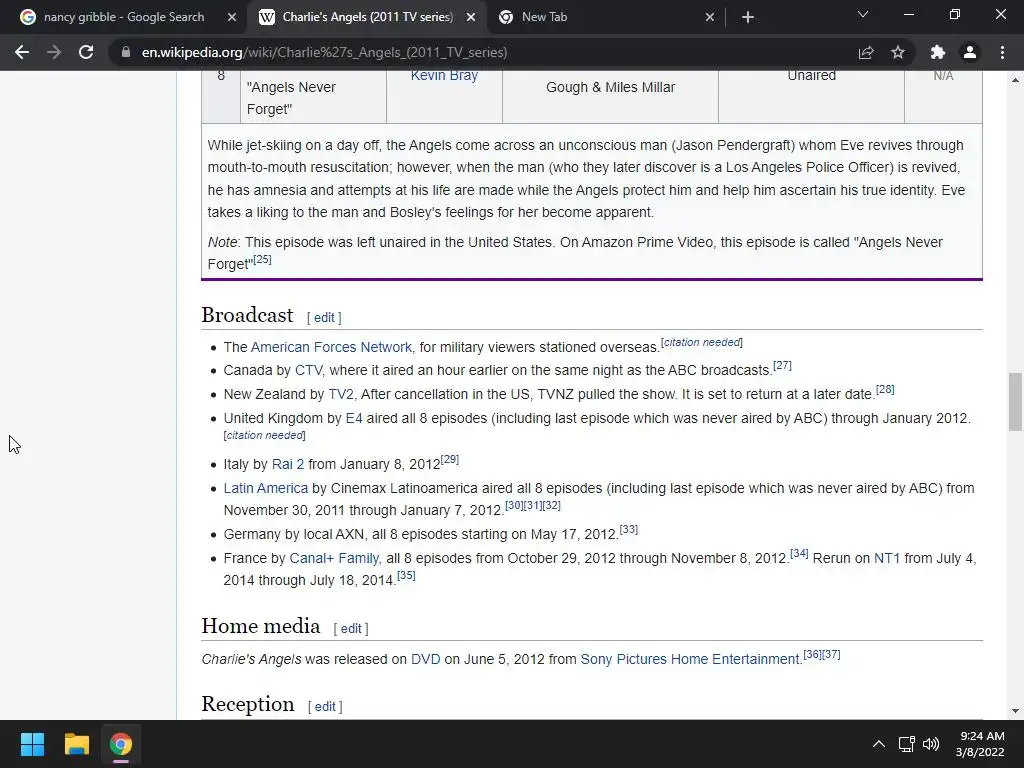Edit the Broadcast section
Screen dimensions: 1024x768
click(x=324, y=317)
